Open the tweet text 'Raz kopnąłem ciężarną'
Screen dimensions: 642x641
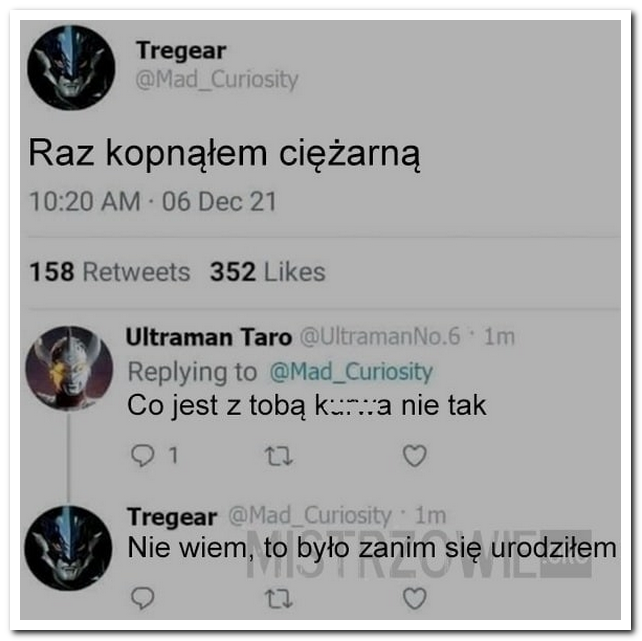pos(224,154)
